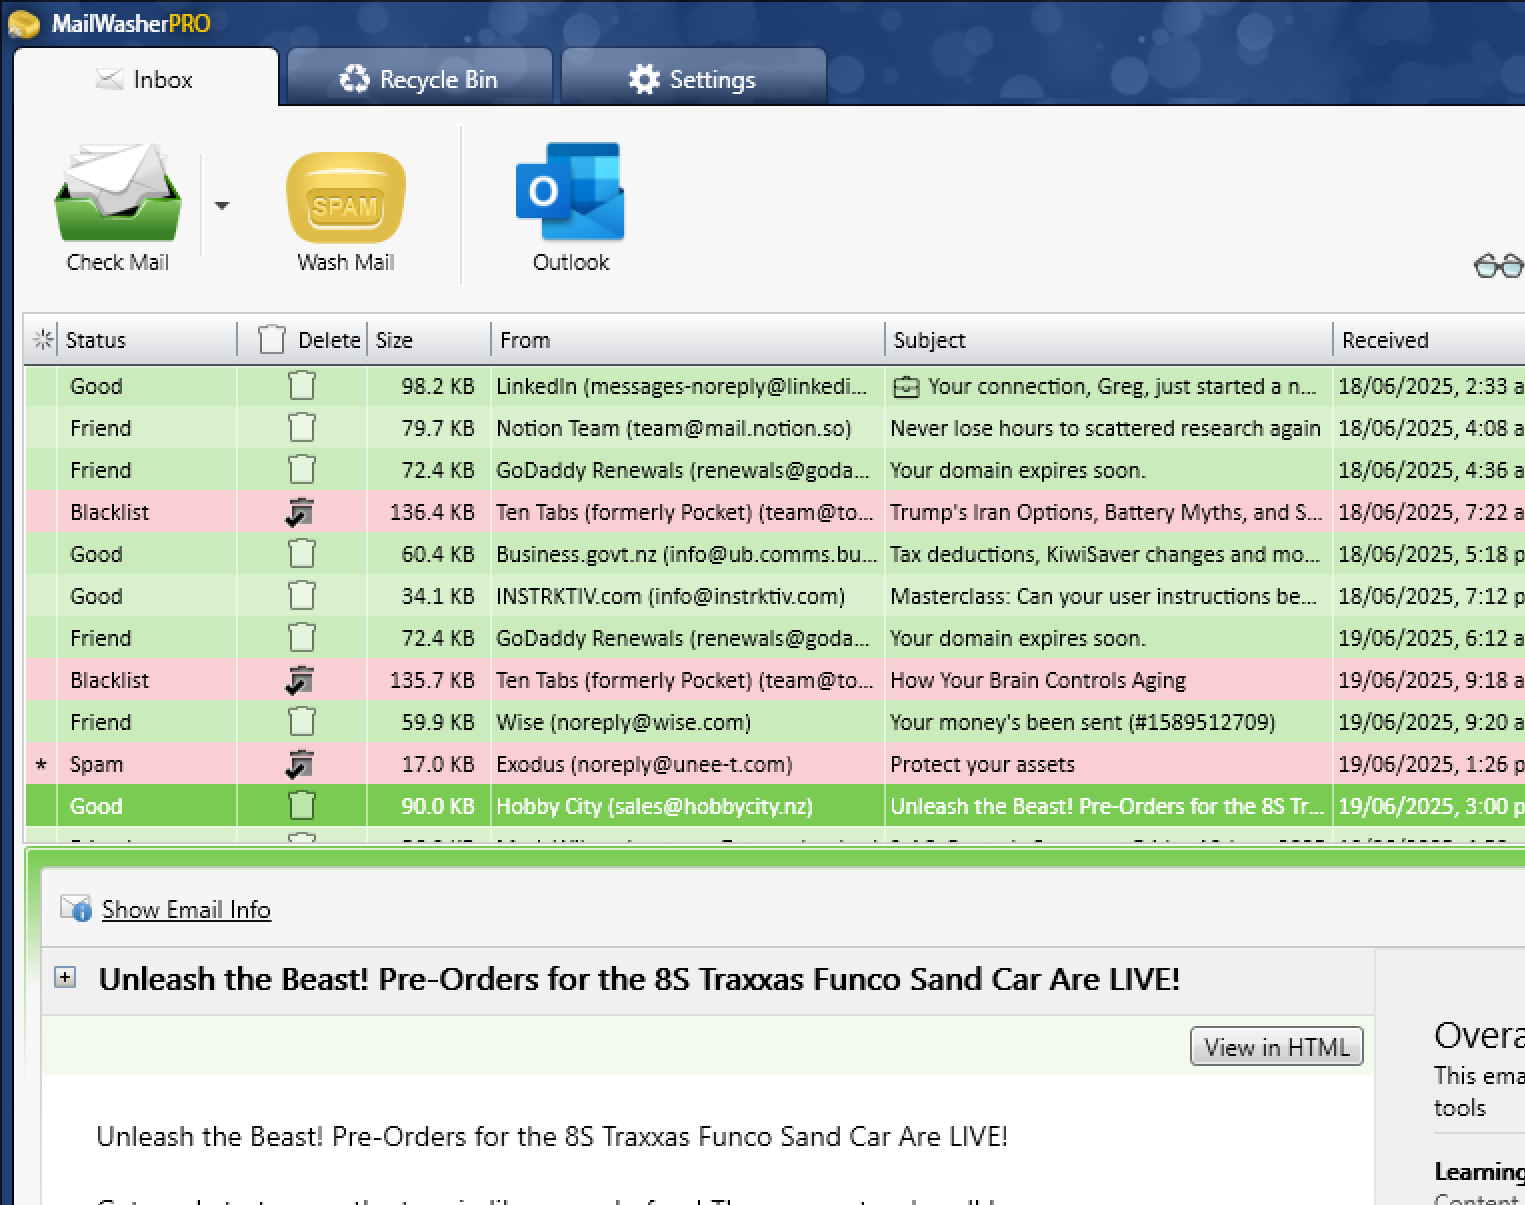
Task: Toggle delete for the Notion Team email
Action: click(x=301, y=428)
